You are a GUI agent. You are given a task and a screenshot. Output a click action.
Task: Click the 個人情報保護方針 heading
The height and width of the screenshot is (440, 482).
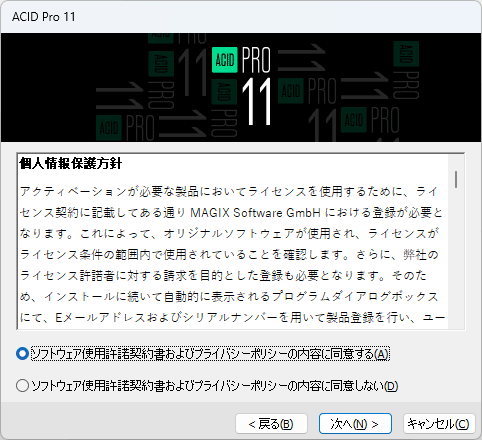(x=71, y=164)
